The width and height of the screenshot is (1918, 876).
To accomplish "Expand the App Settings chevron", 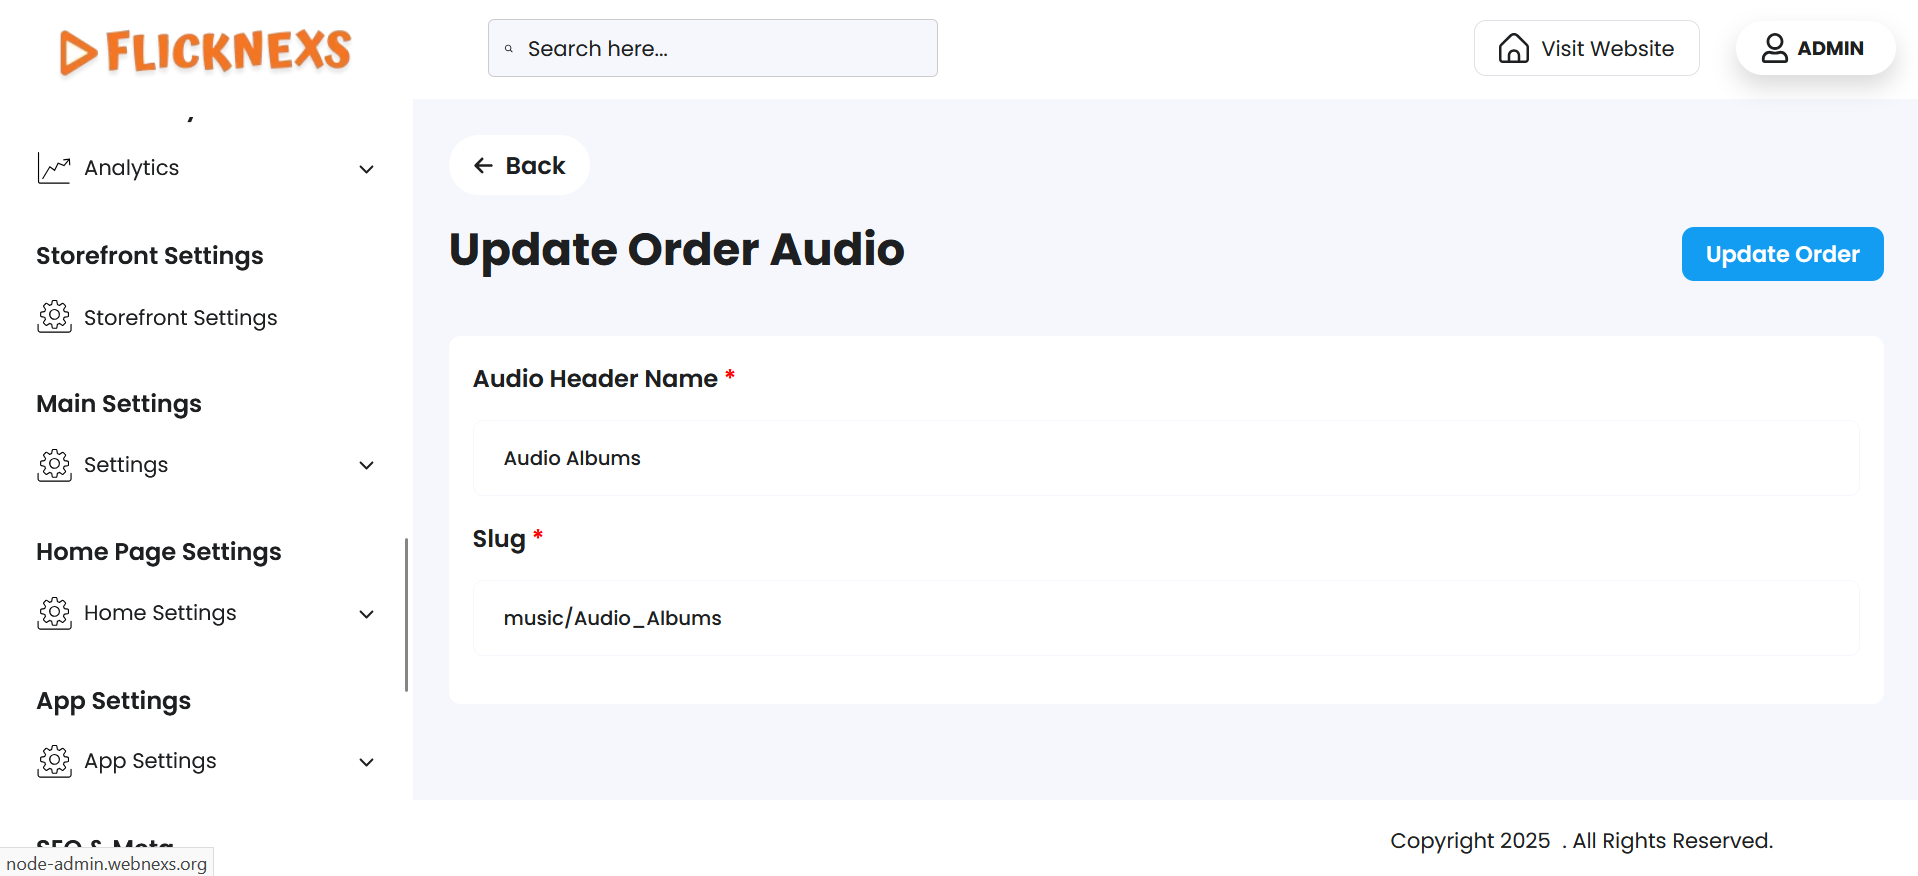I will coord(366,762).
